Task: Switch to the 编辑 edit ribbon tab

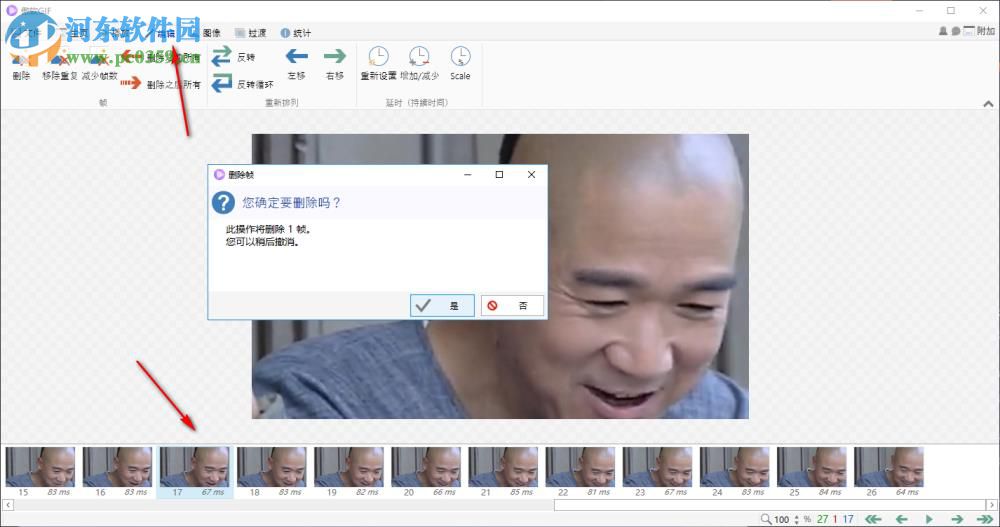Action: coord(167,33)
